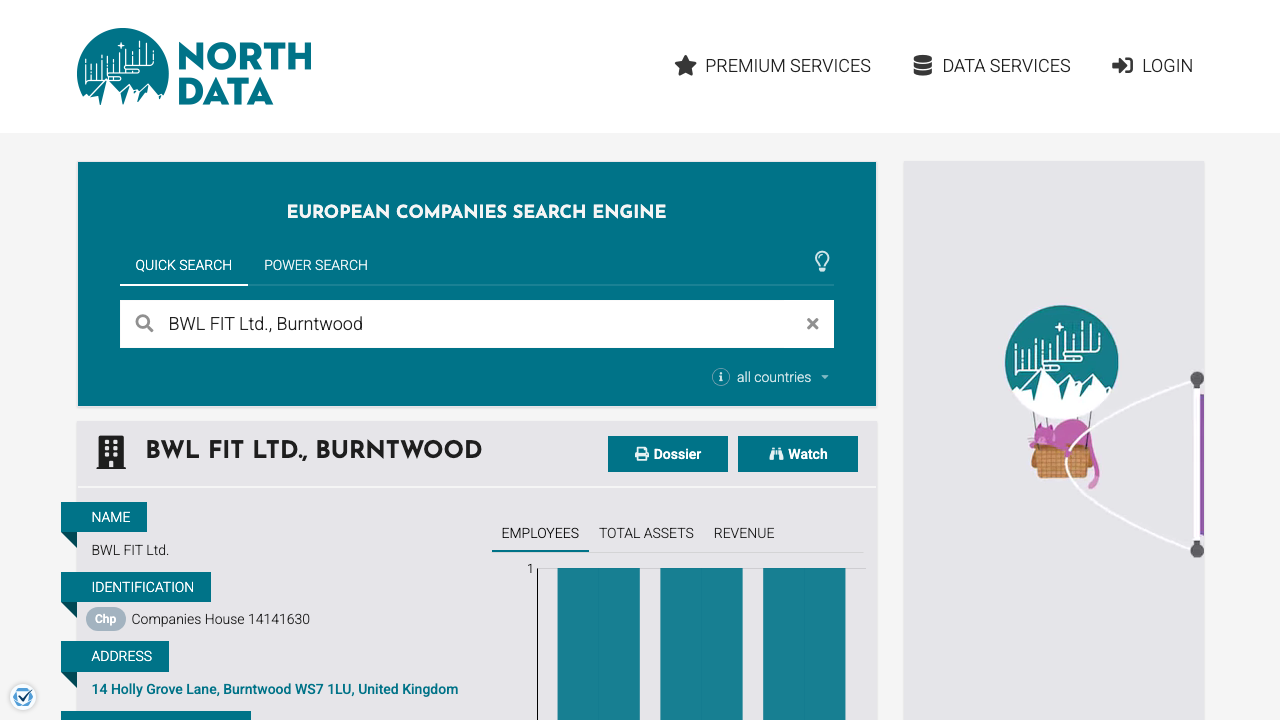This screenshot has height=720, width=1280.
Task: Click the Dossier print button
Action: tap(668, 454)
